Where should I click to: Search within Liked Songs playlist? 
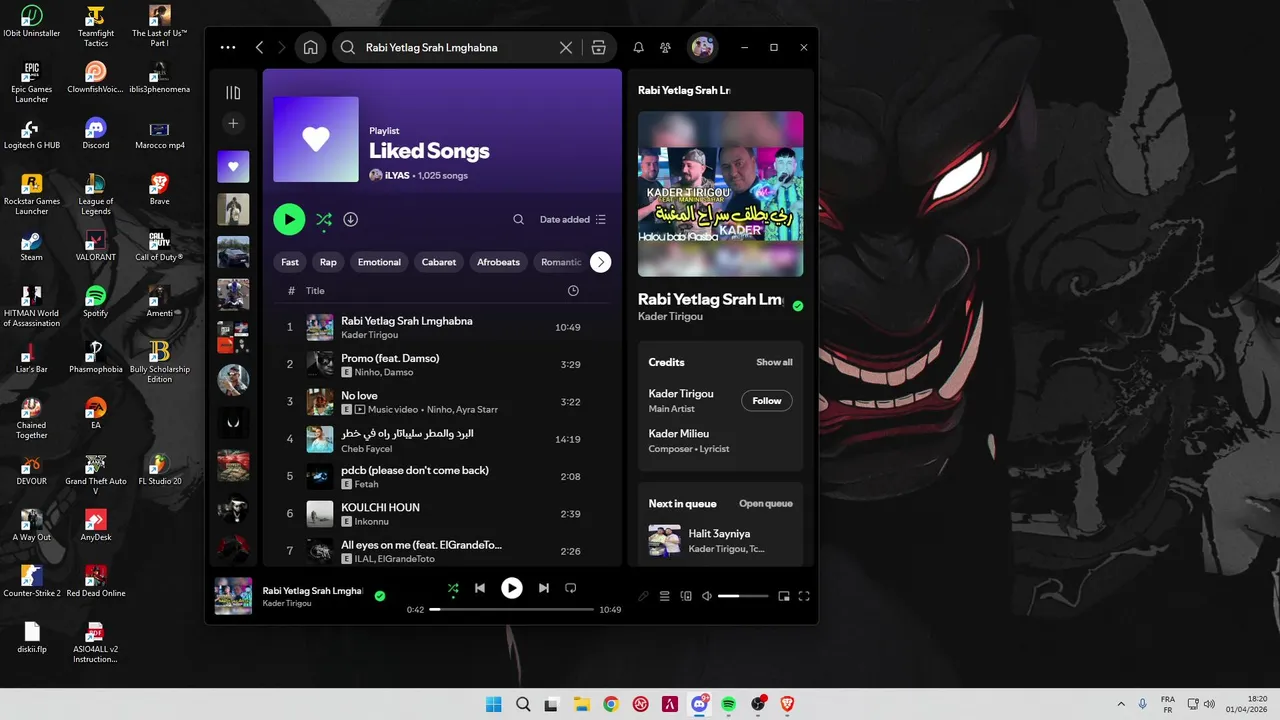pos(518,219)
